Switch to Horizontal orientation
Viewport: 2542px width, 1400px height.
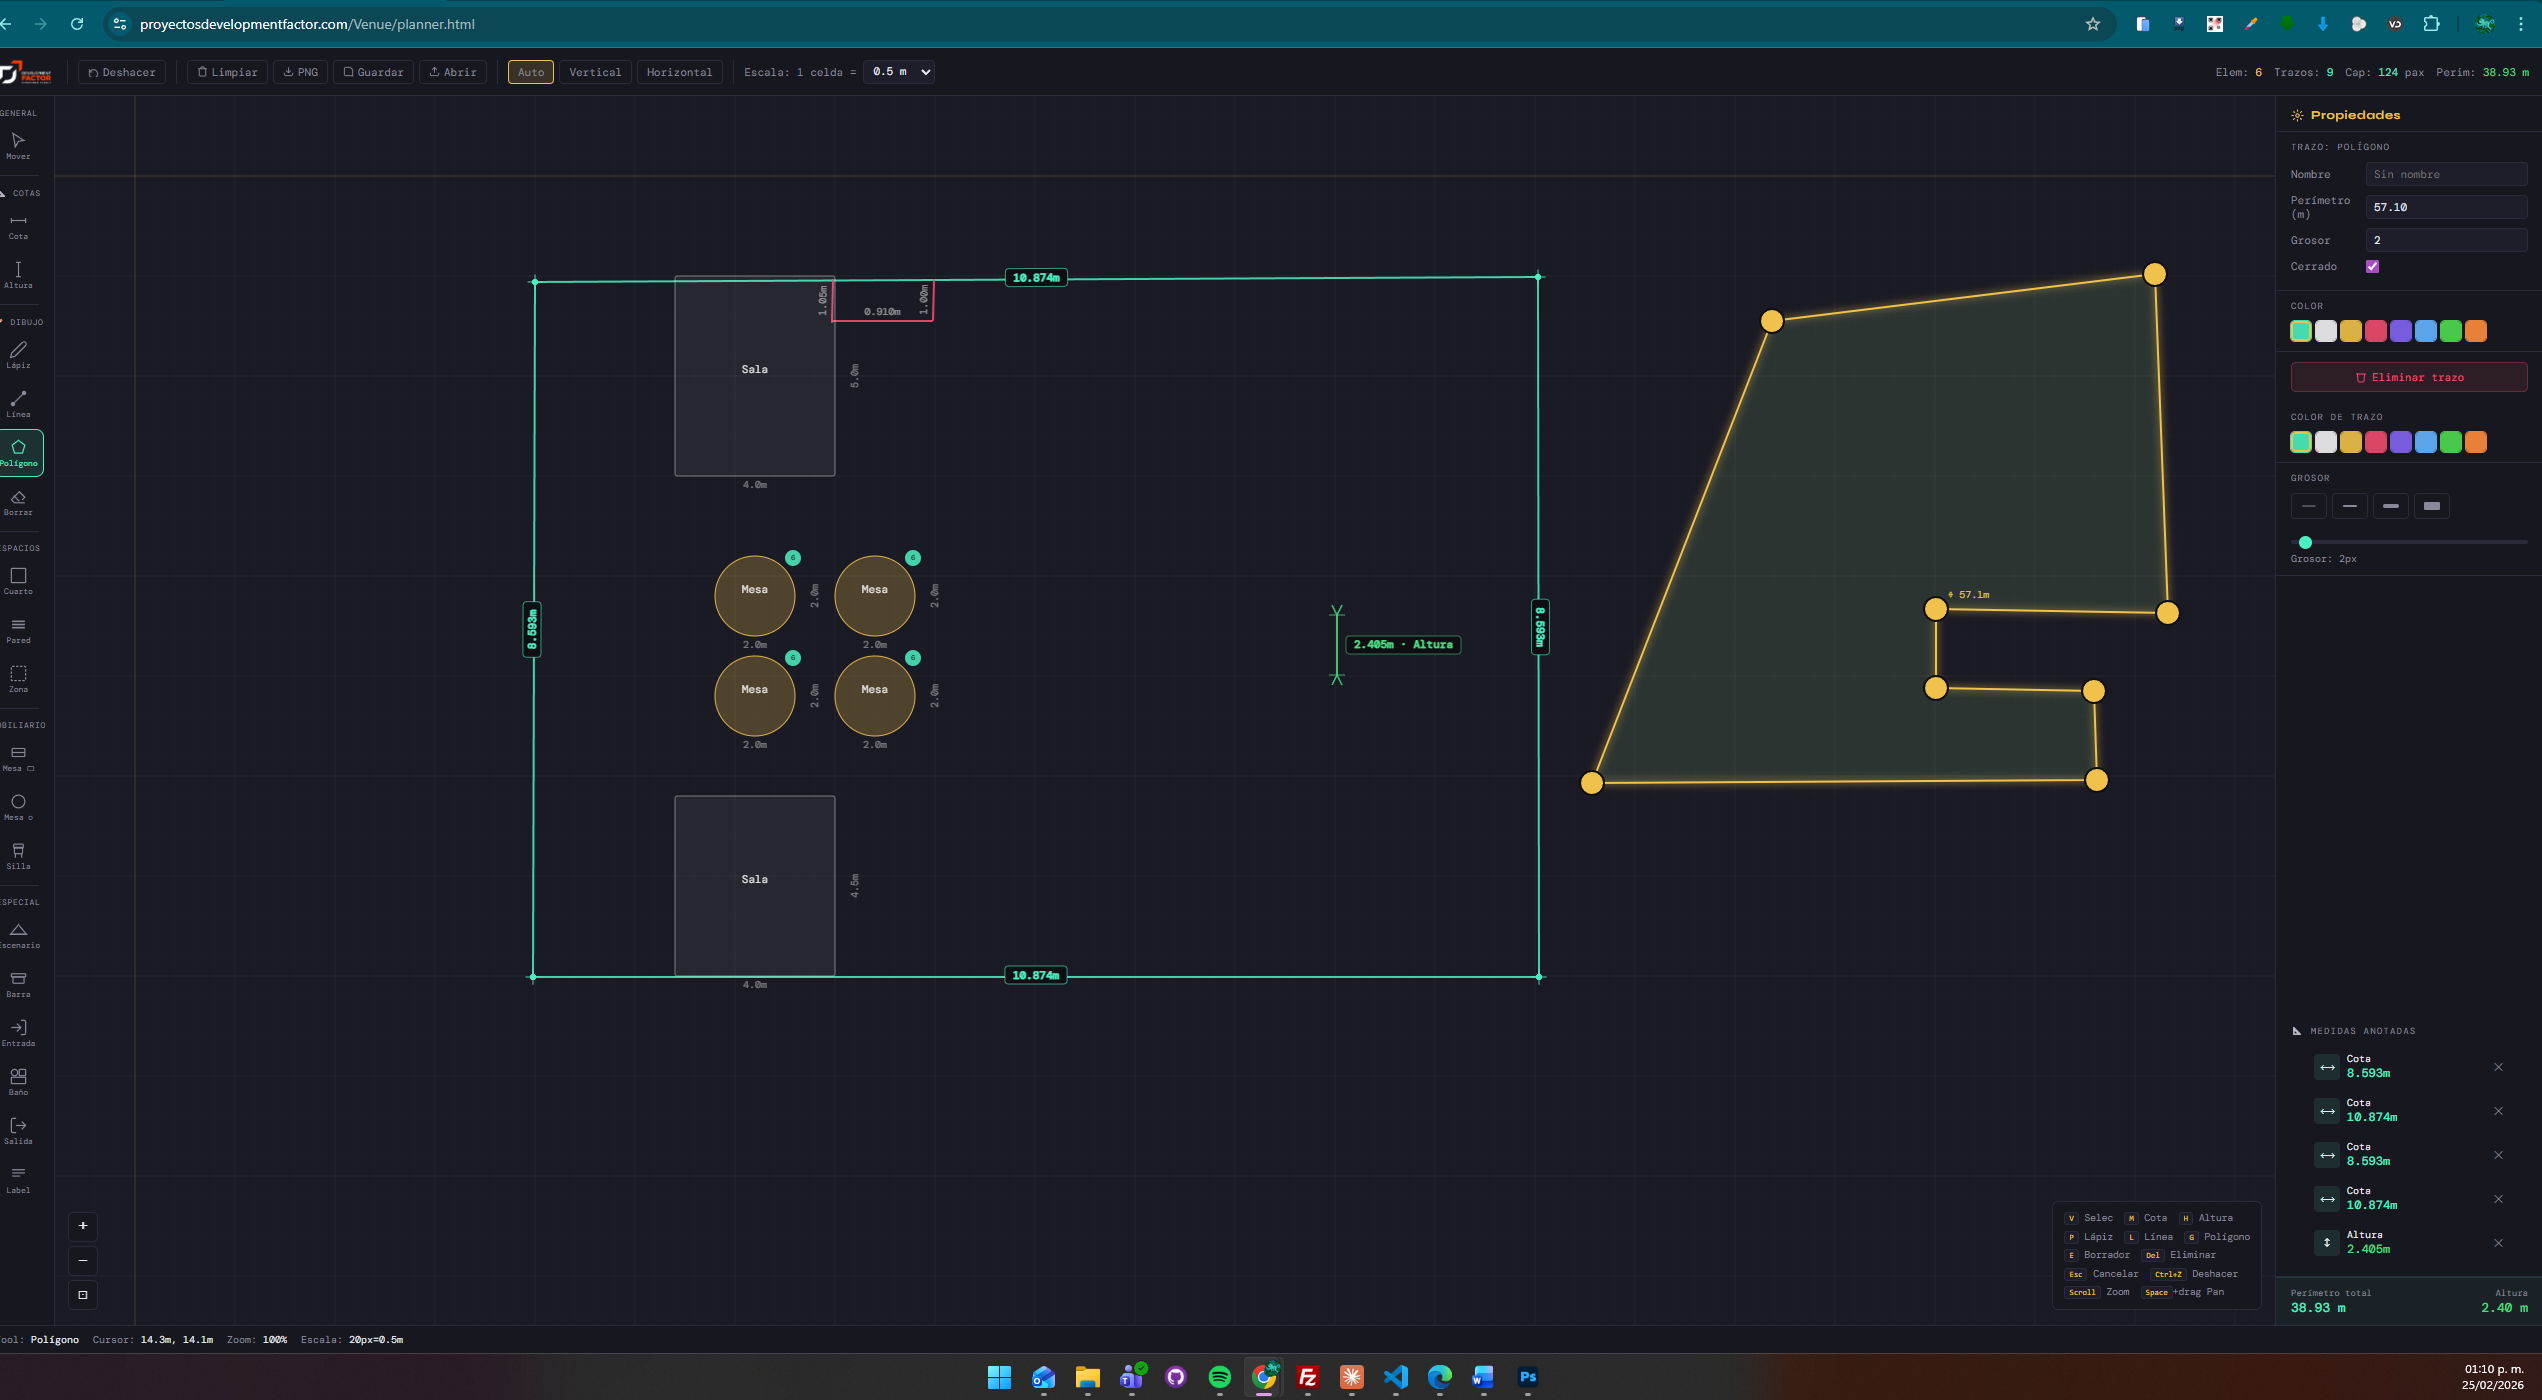pos(679,72)
